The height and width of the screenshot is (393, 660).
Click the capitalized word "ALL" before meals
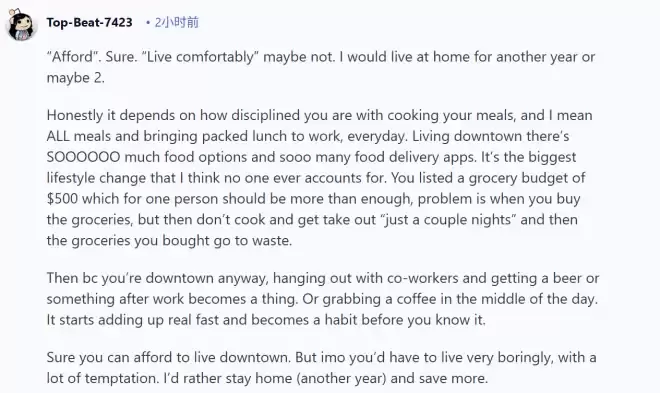[x=58, y=136]
